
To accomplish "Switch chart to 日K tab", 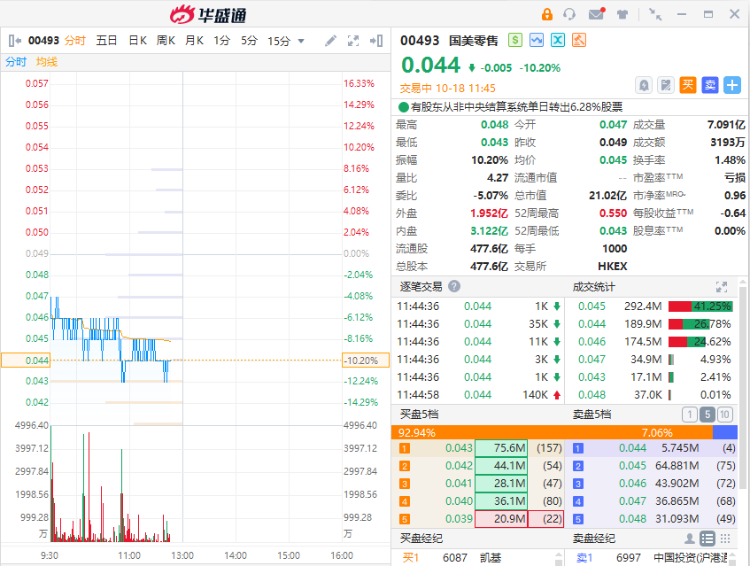I will [x=137, y=41].
